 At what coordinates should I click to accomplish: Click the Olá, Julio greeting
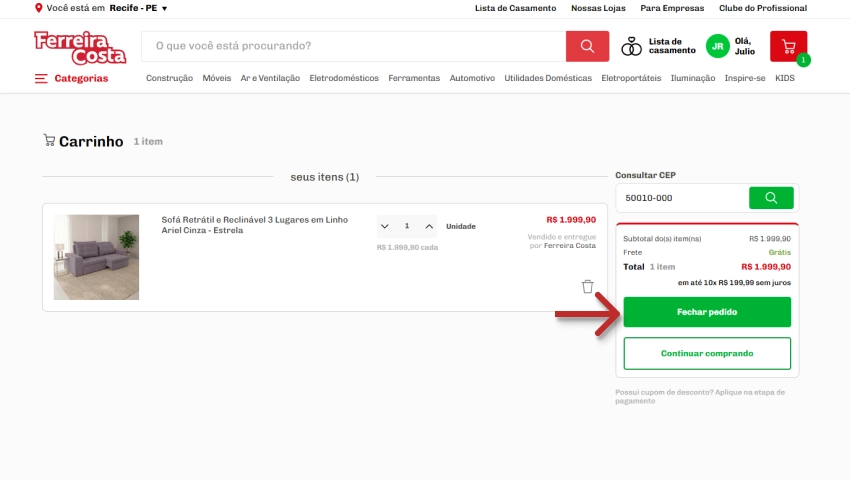744,46
